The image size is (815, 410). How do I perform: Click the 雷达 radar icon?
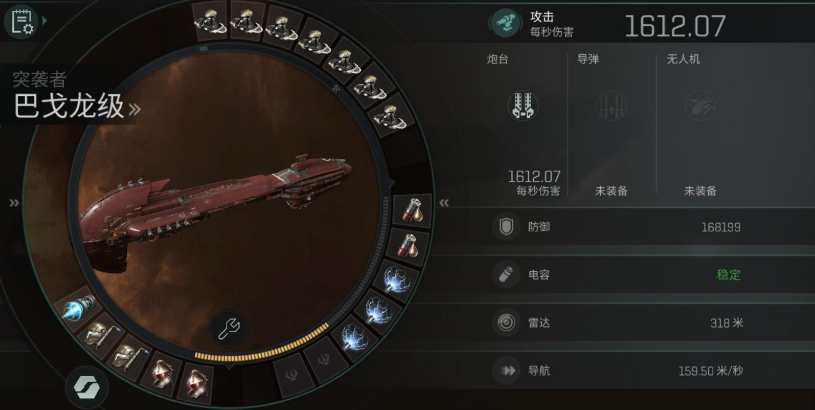(506, 323)
